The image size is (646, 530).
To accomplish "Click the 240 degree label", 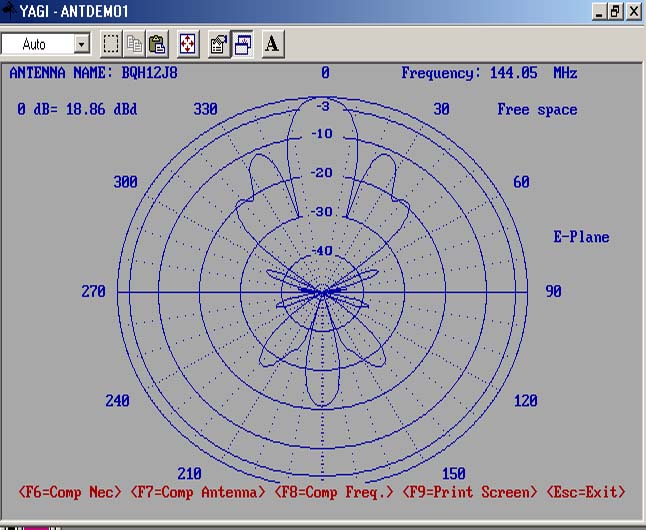I will (117, 401).
